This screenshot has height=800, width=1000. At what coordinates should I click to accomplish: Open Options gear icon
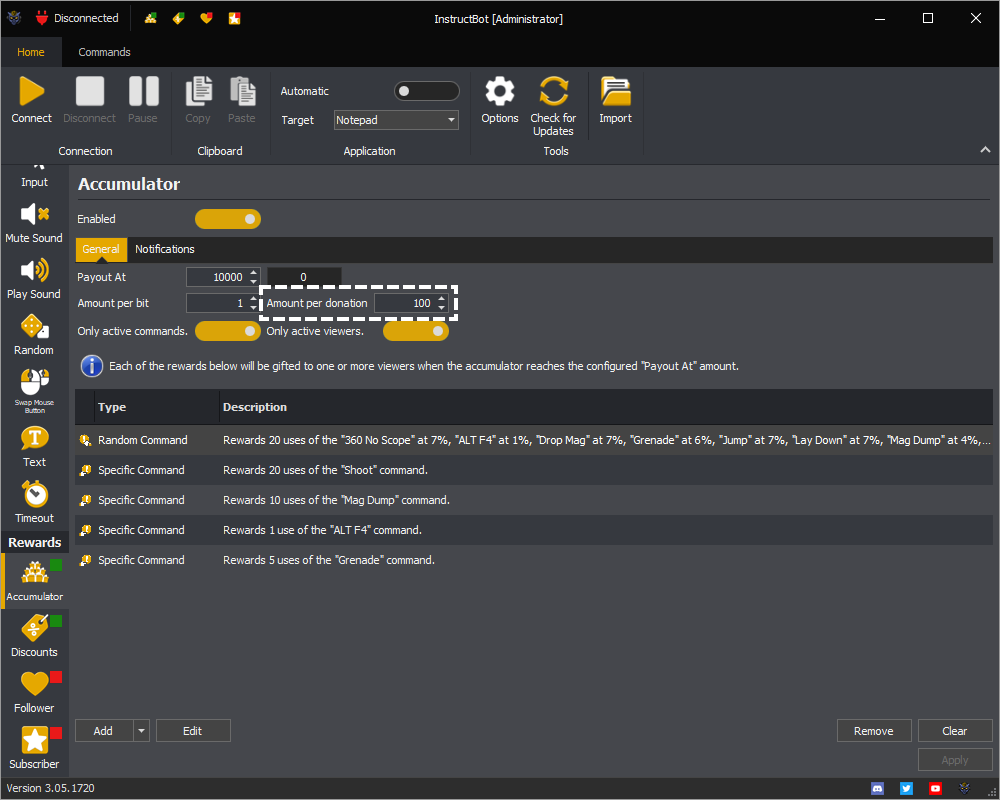coord(499,91)
